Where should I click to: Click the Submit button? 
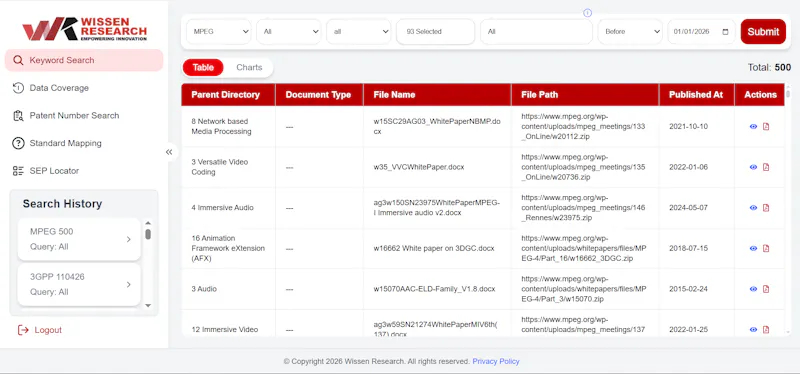(x=763, y=32)
